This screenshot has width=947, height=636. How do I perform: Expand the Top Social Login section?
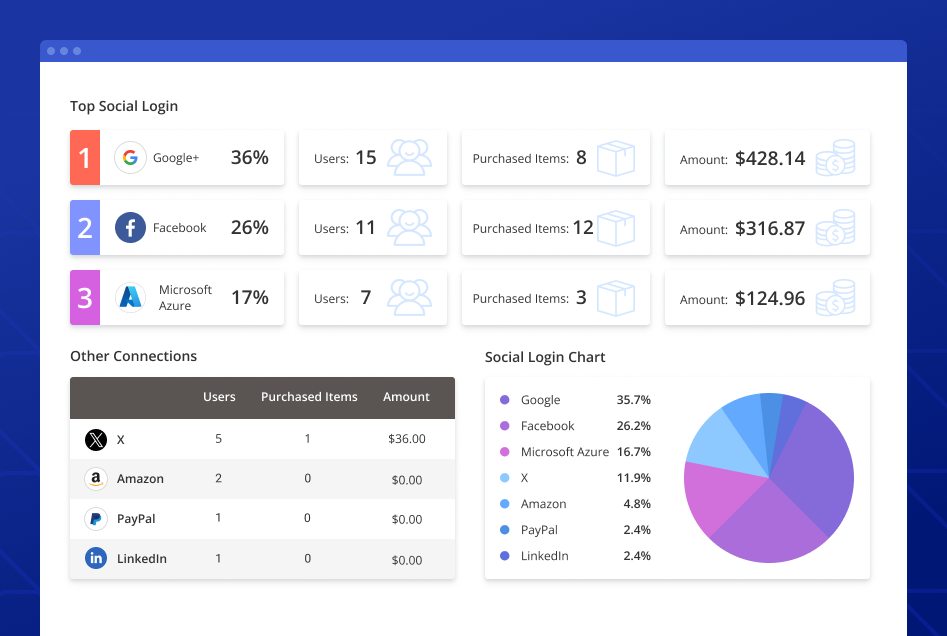123,105
